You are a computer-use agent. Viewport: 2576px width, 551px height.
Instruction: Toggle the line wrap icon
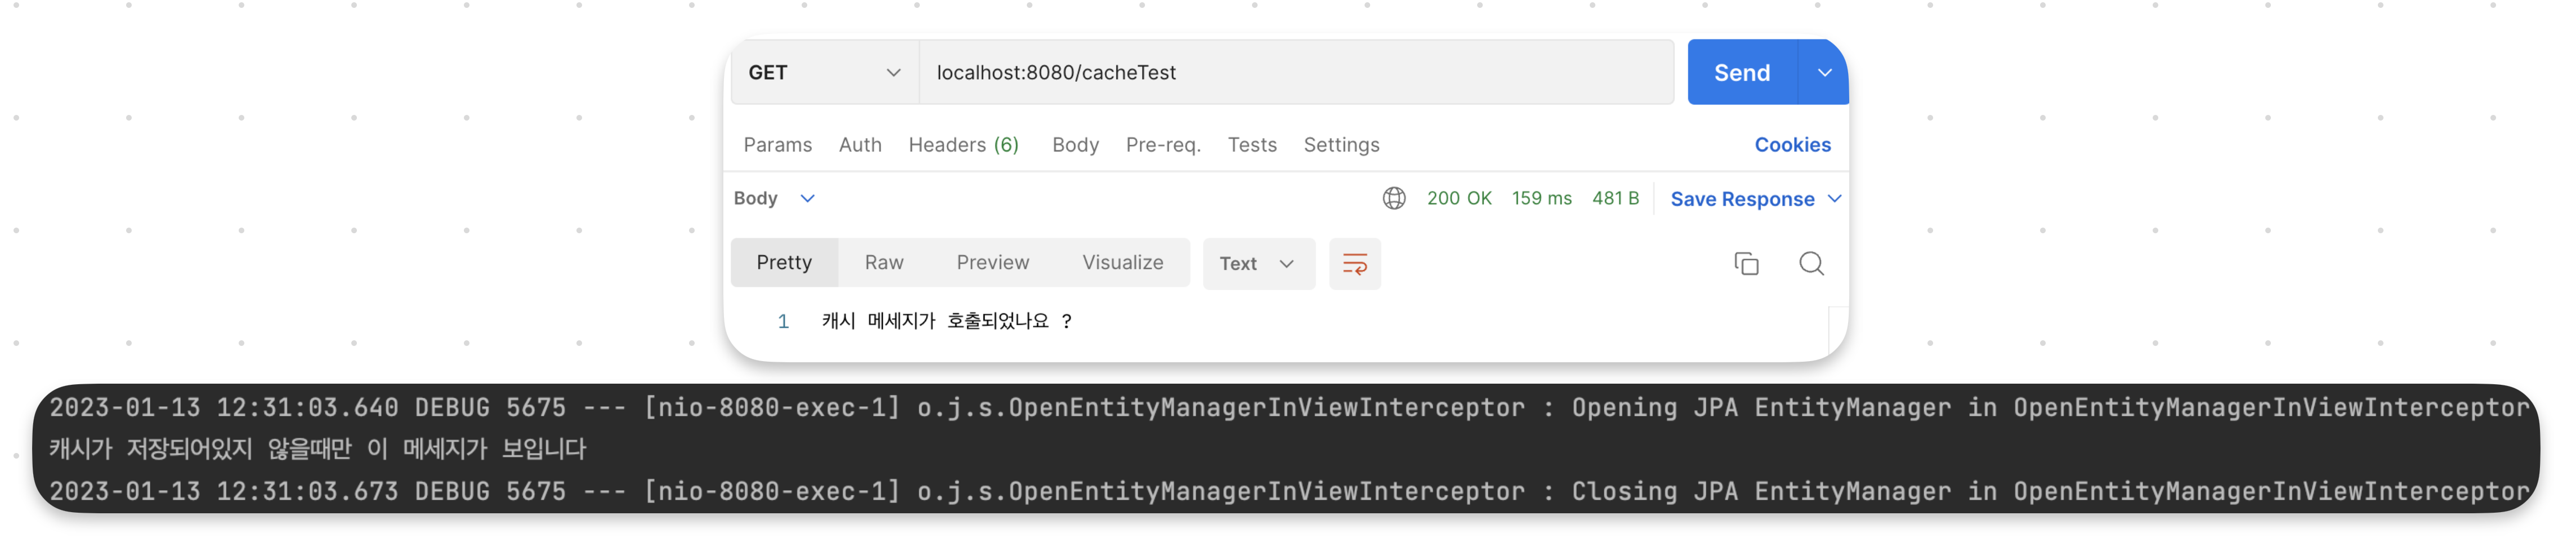click(1354, 264)
